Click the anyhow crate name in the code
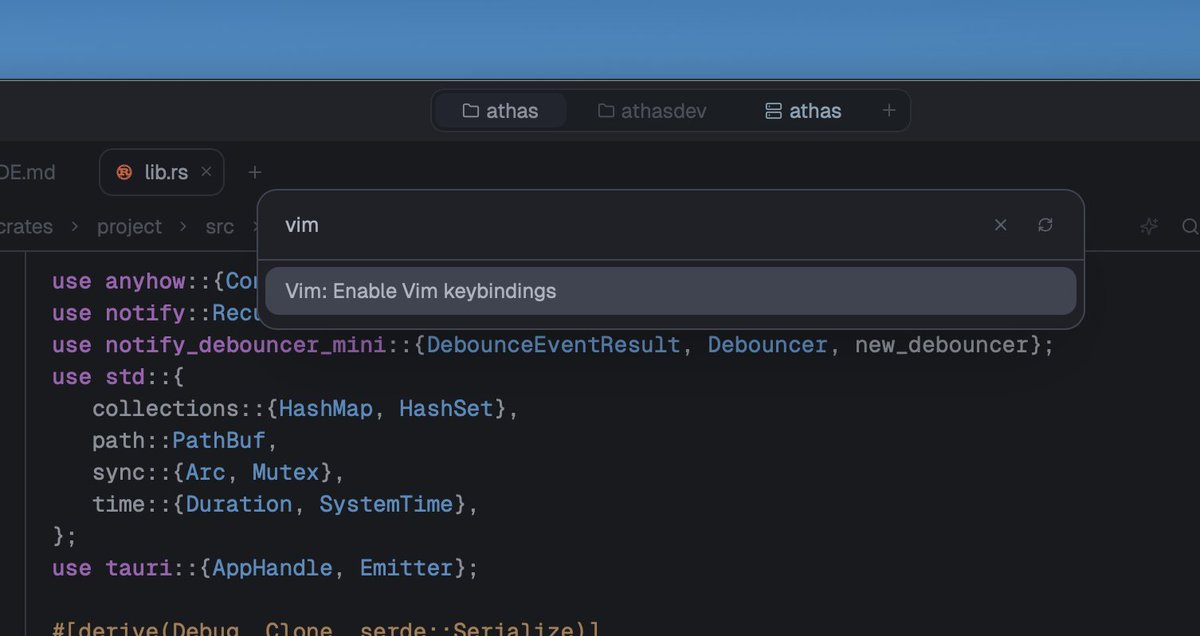 click(x=145, y=281)
